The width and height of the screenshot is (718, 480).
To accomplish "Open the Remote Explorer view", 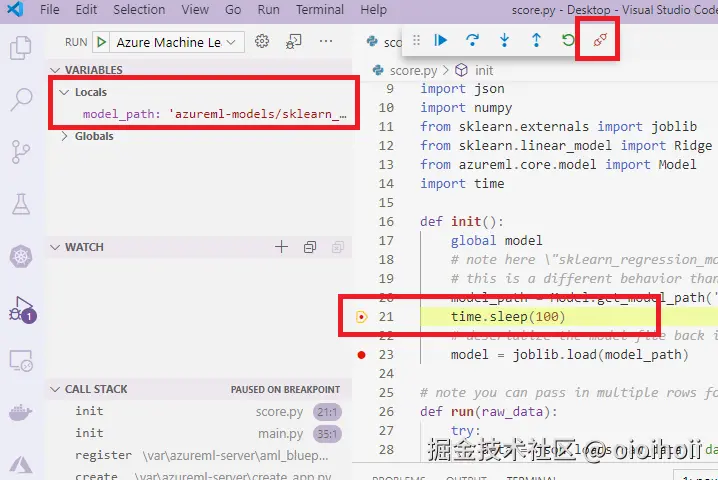I will pos(21,361).
